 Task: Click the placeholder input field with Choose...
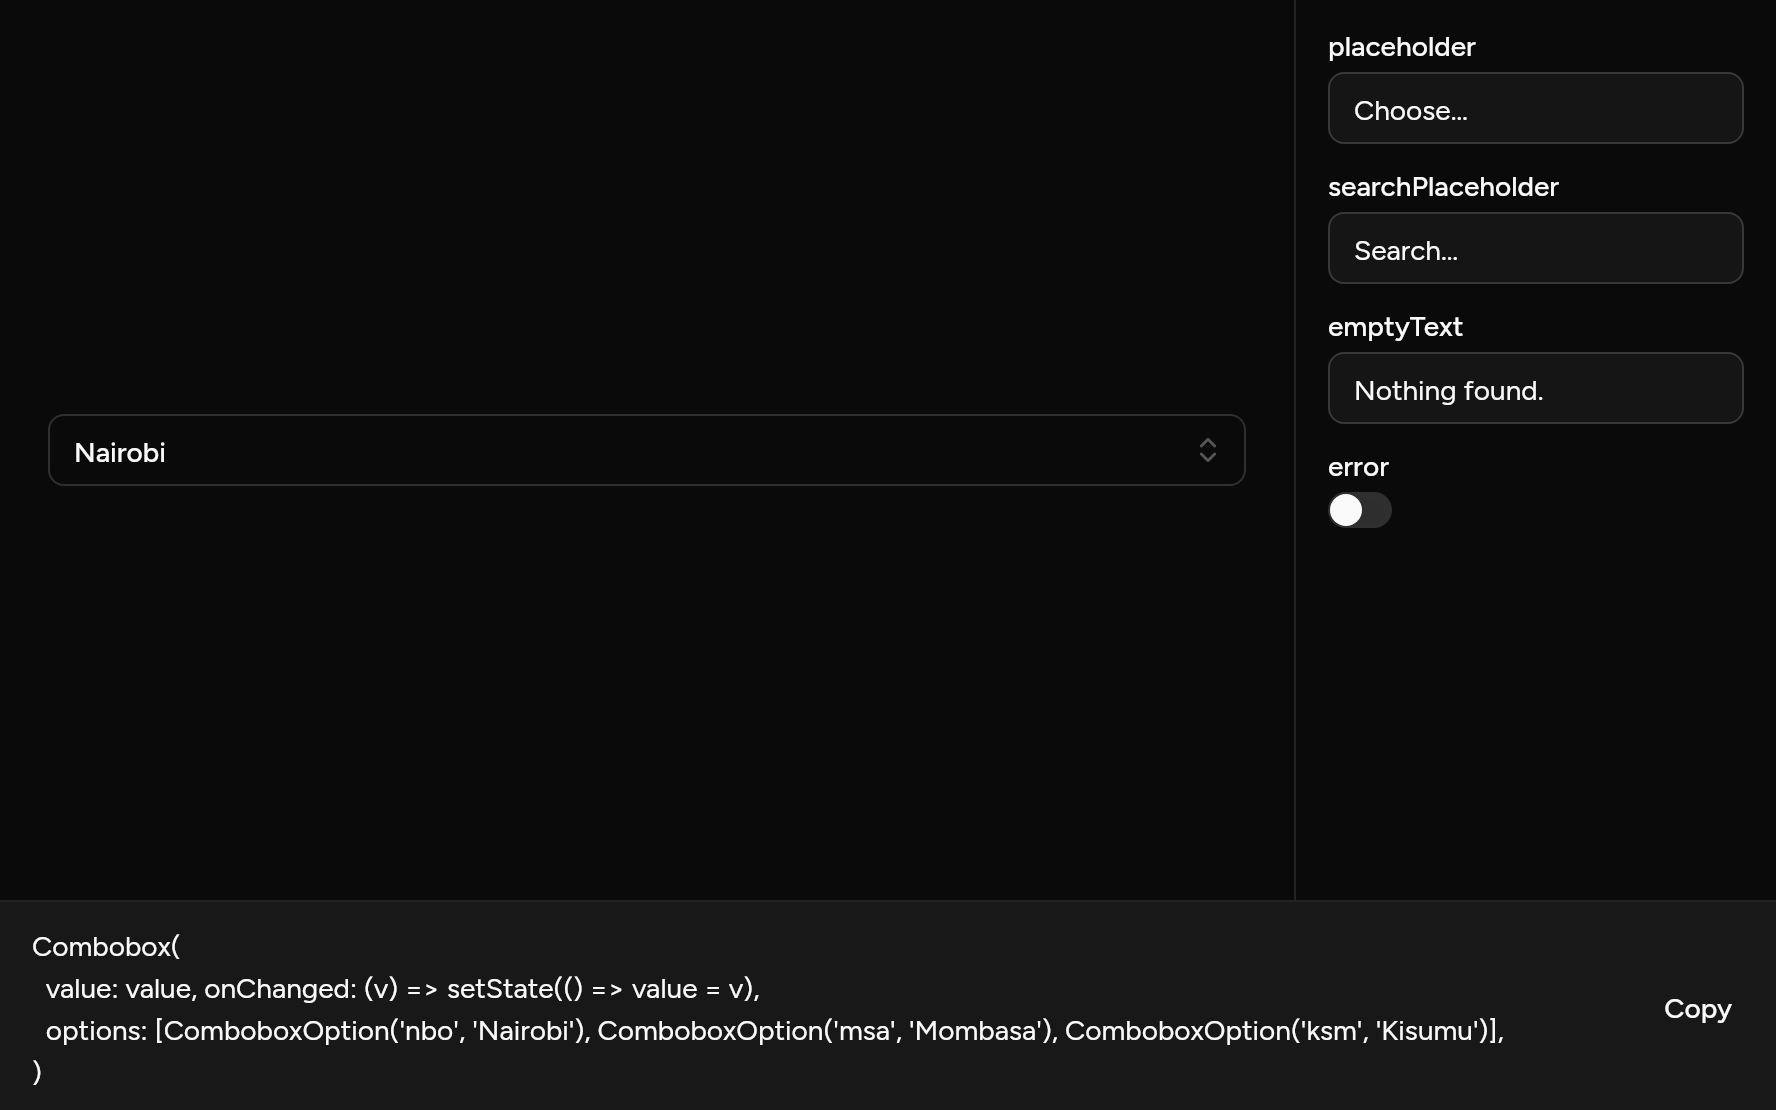1535,108
